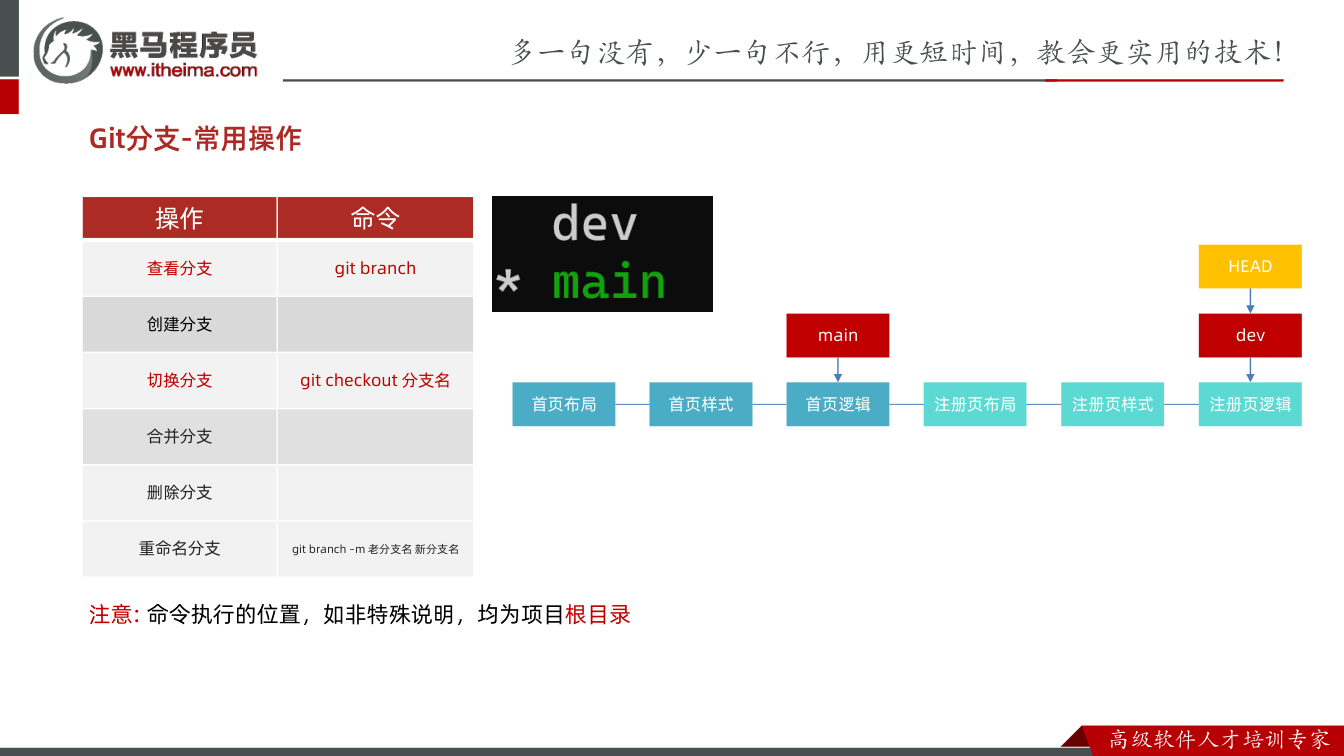Click the "git checkout 分支名" command cell

pyautogui.click(x=375, y=380)
